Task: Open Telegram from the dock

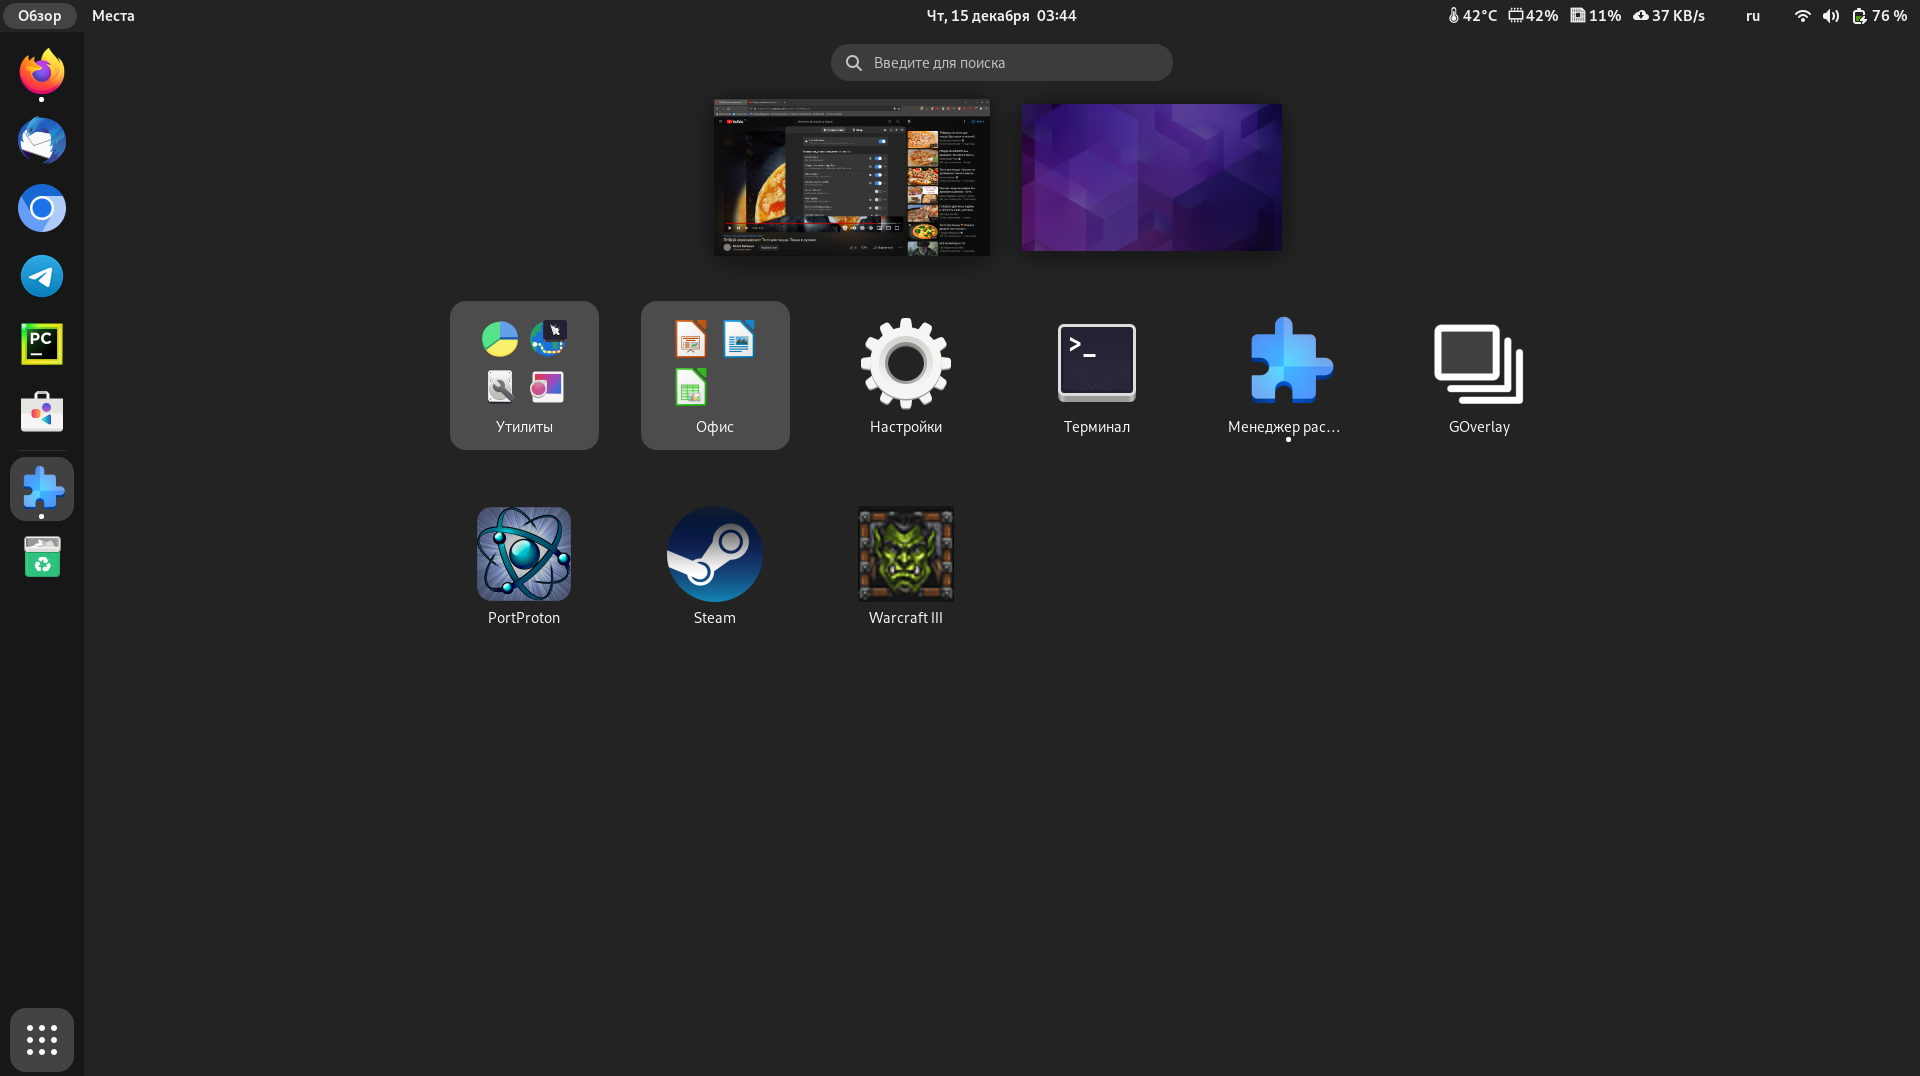Action: click(42, 276)
